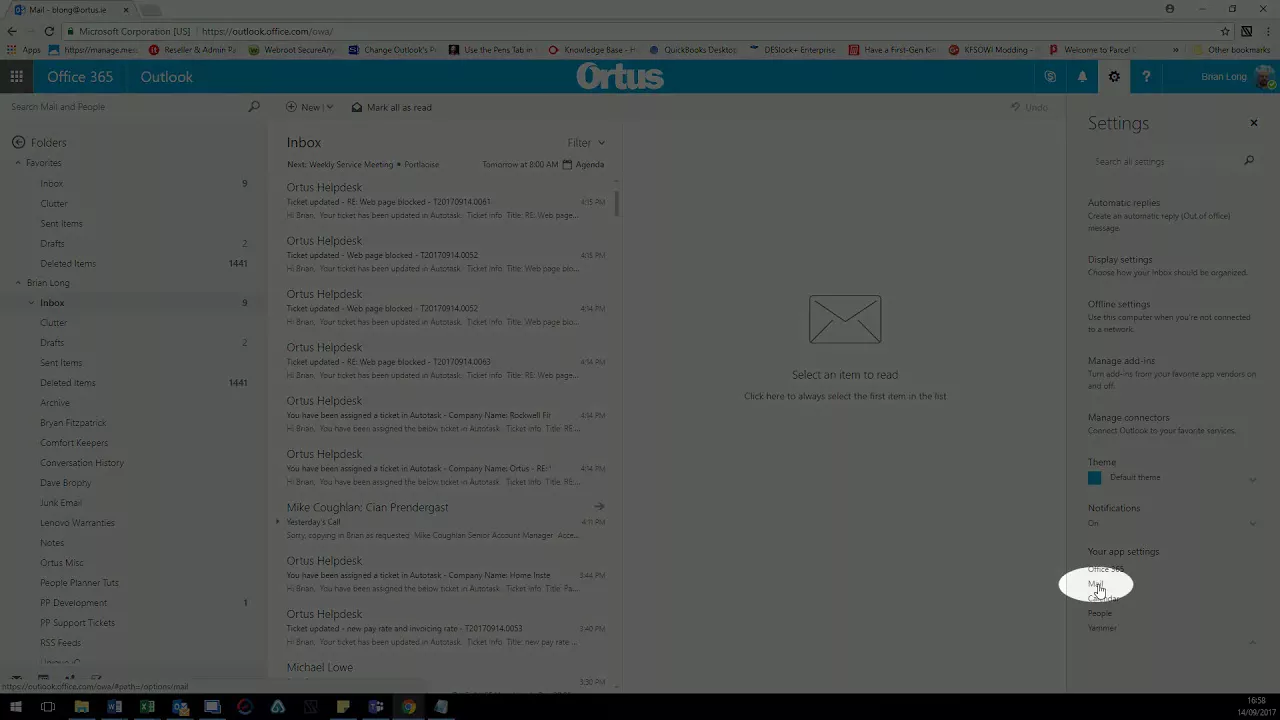Viewport: 1280px width, 720px height.
Task: Open Word from taskbar
Action: pos(114,707)
